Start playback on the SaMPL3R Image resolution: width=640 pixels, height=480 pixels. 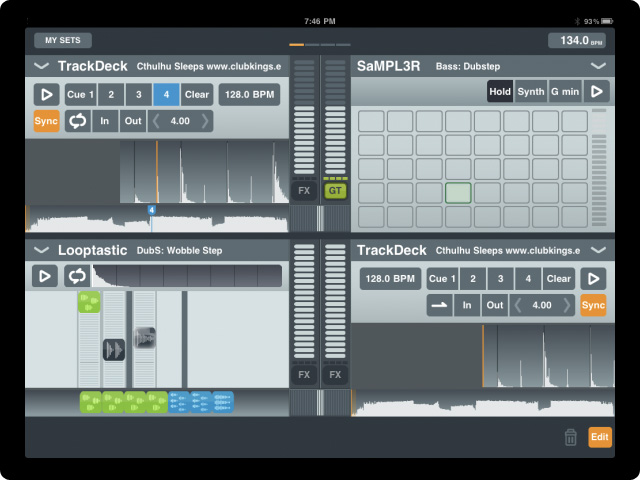(597, 92)
